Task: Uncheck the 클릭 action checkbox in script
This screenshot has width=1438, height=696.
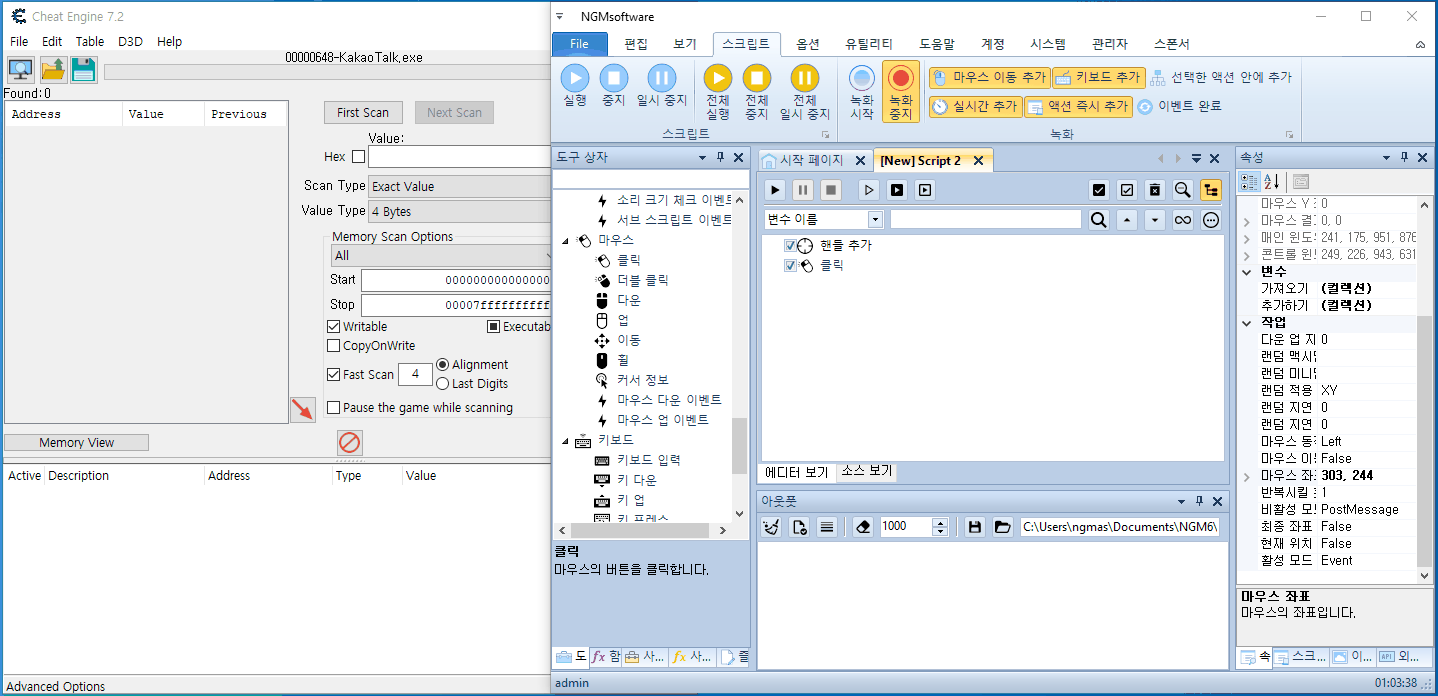Action: [x=791, y=266]
